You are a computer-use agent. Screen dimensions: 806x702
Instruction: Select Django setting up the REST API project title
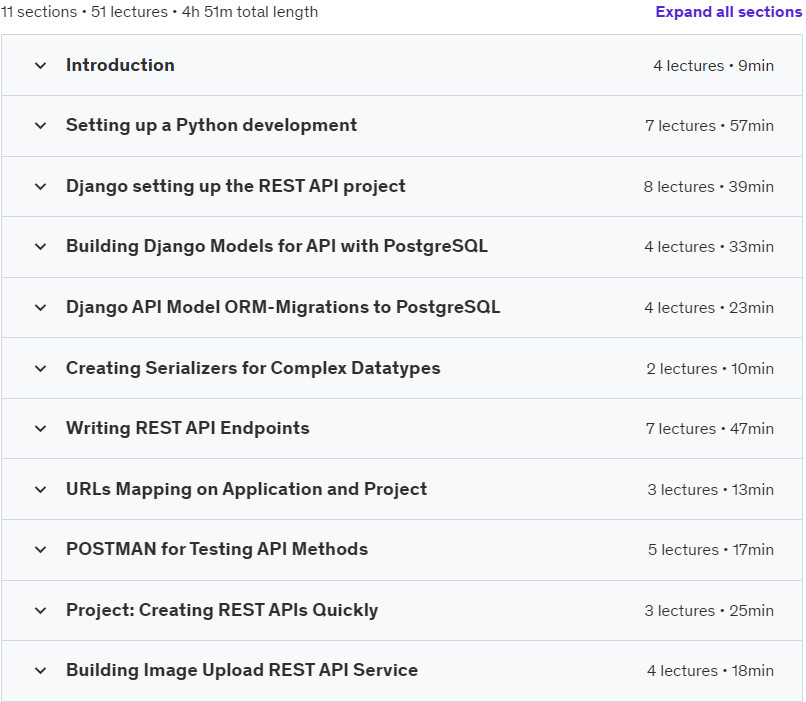235,186
